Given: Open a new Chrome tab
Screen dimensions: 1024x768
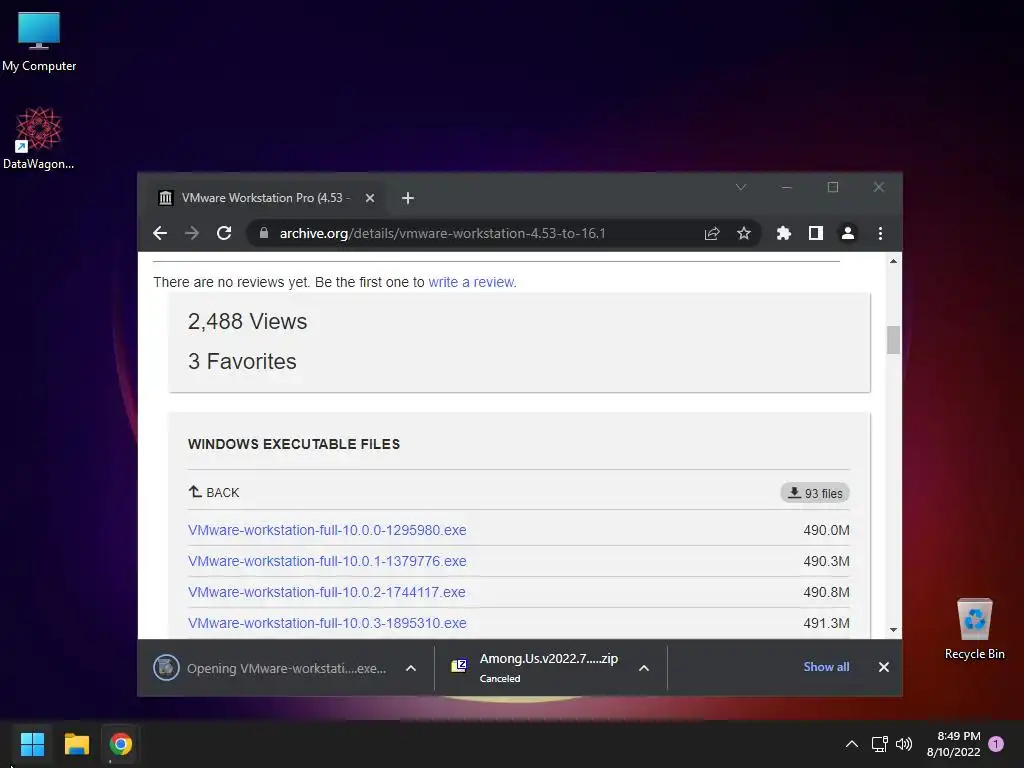Looking at the screenshot, I should pos(408,198).
